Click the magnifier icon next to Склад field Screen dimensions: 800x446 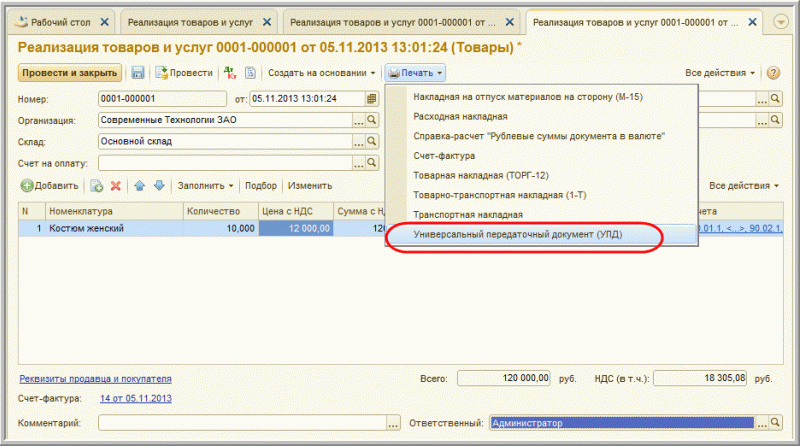[372, 141]
